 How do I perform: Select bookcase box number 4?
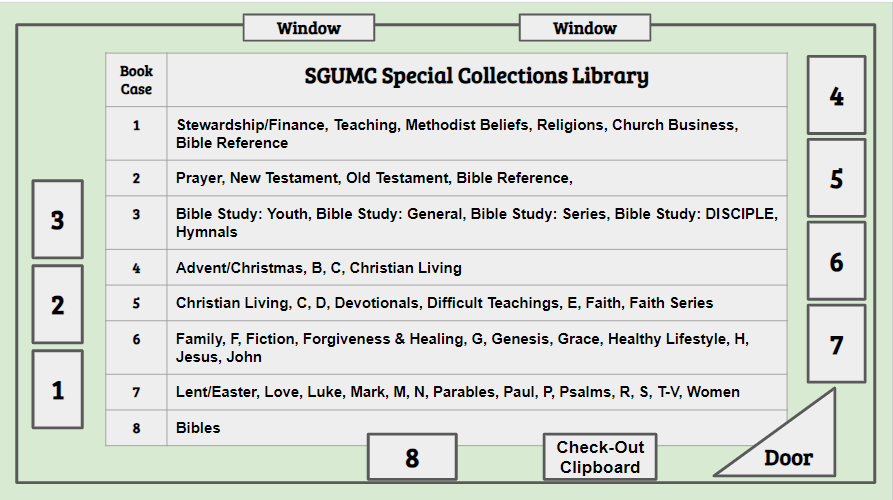pos(836,95)
